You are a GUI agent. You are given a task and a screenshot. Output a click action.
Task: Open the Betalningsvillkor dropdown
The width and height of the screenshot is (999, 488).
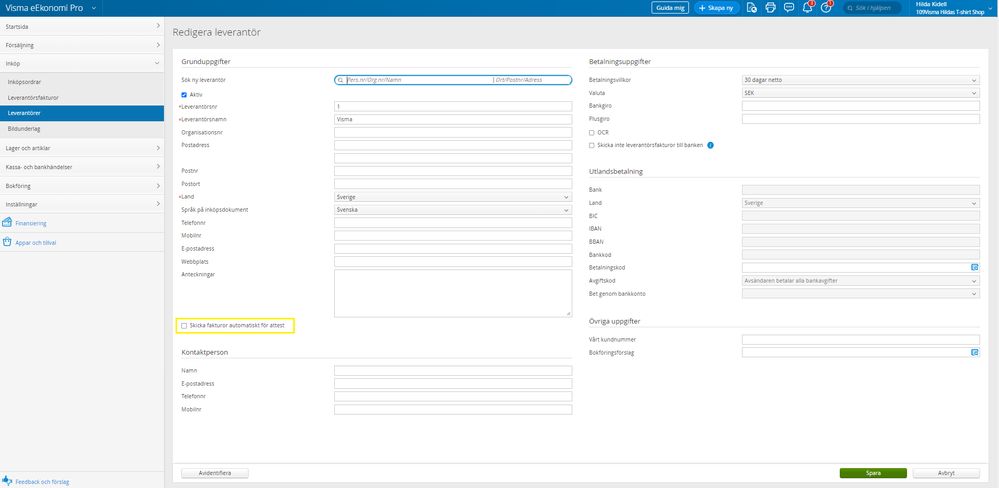[860, 80]
